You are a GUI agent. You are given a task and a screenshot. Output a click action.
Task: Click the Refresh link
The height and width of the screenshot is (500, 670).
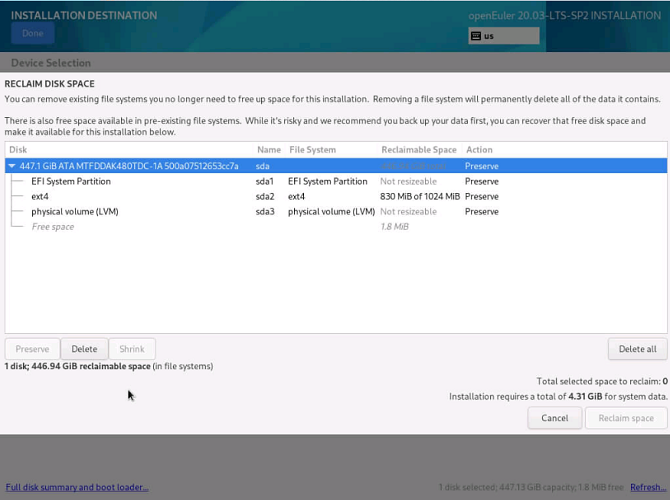646,487
